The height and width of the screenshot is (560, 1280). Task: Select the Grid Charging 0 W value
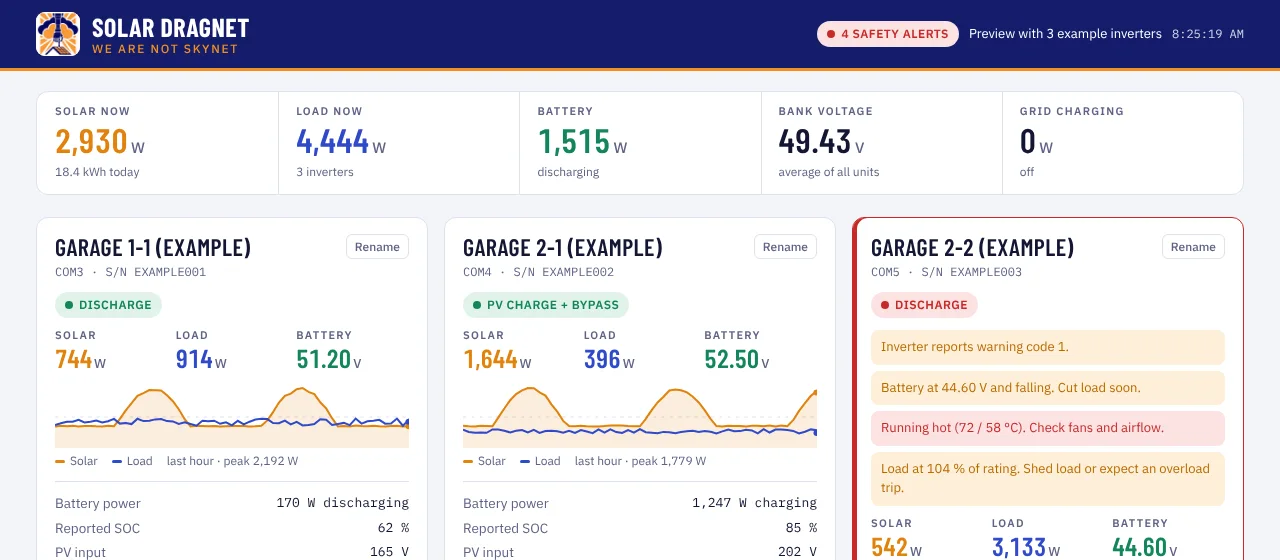point(1036,142)
